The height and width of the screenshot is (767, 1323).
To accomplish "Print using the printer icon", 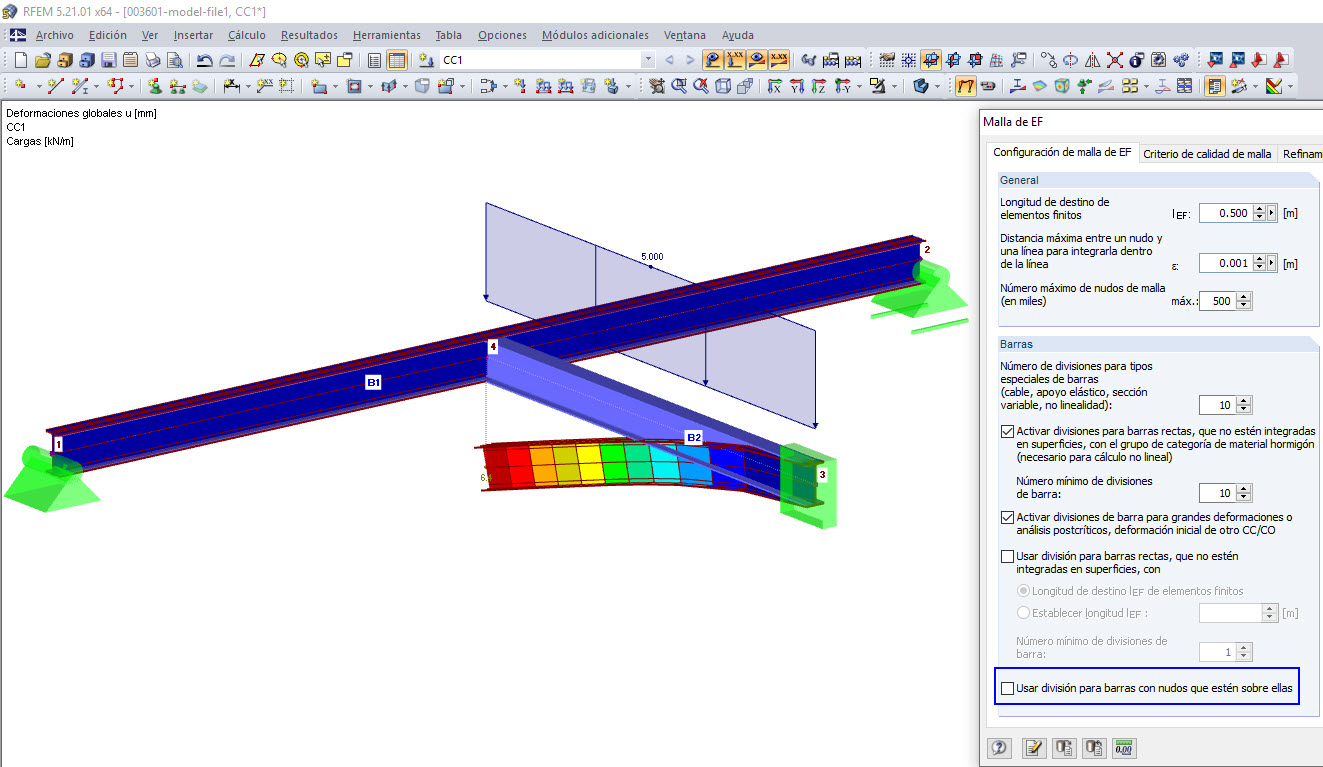I will (153, 60).
